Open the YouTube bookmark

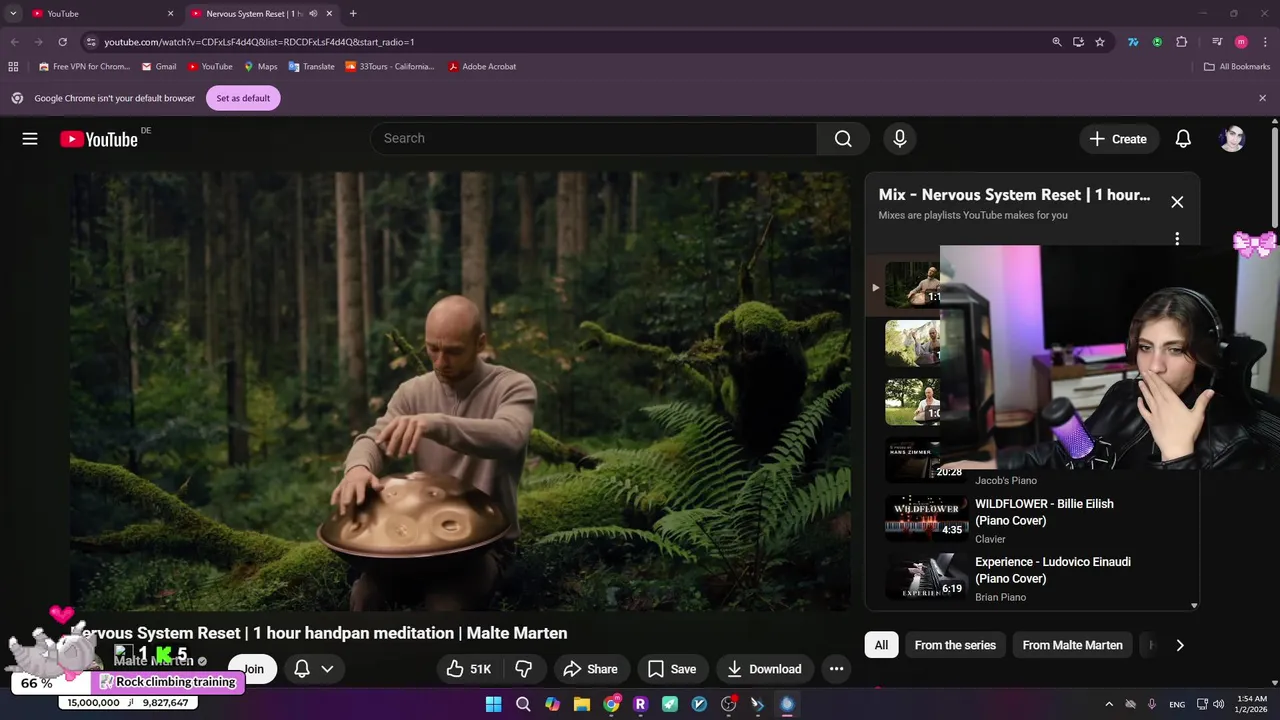[210, 67]
